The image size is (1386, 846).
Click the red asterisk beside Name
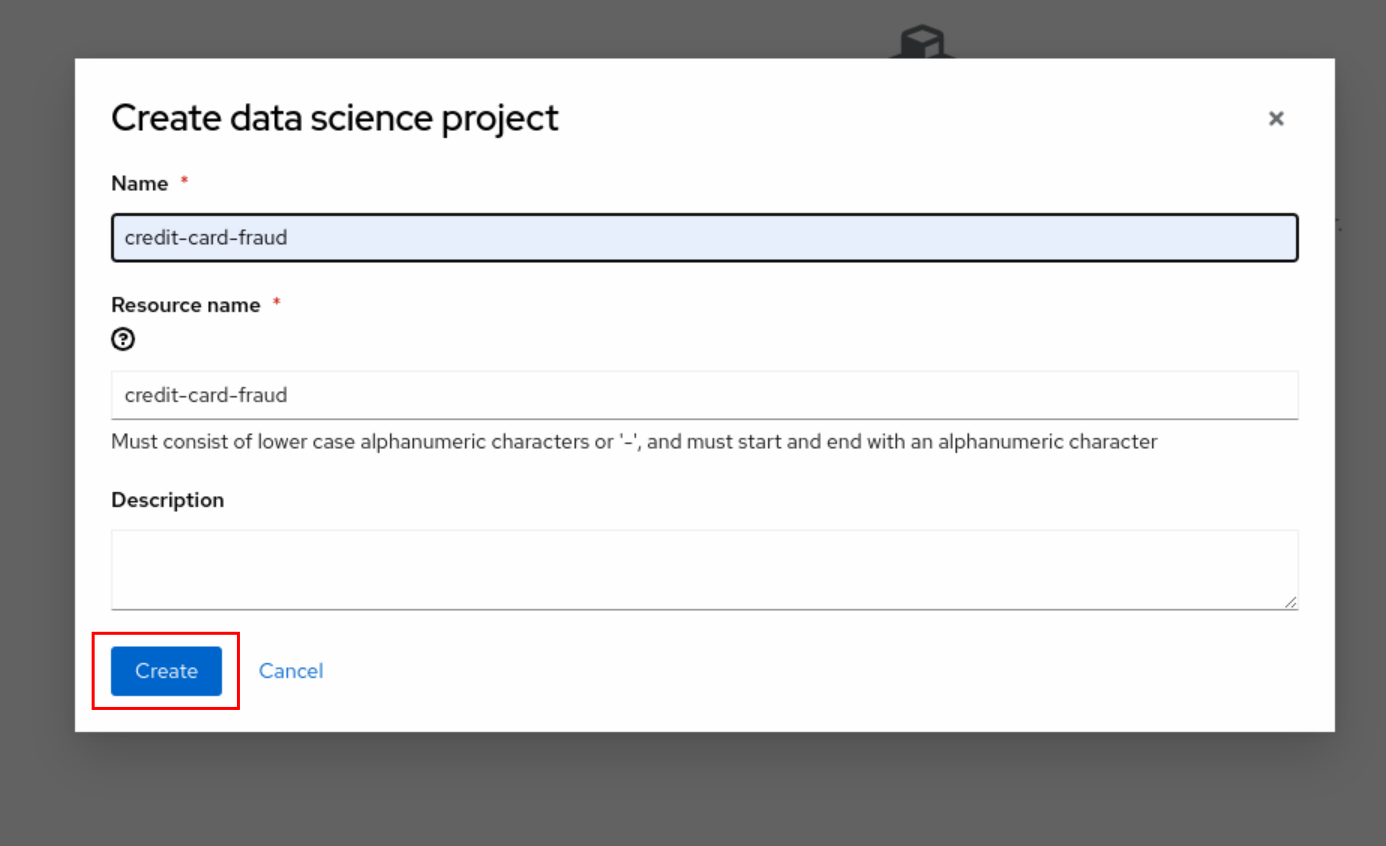click(x=184, y=183)
